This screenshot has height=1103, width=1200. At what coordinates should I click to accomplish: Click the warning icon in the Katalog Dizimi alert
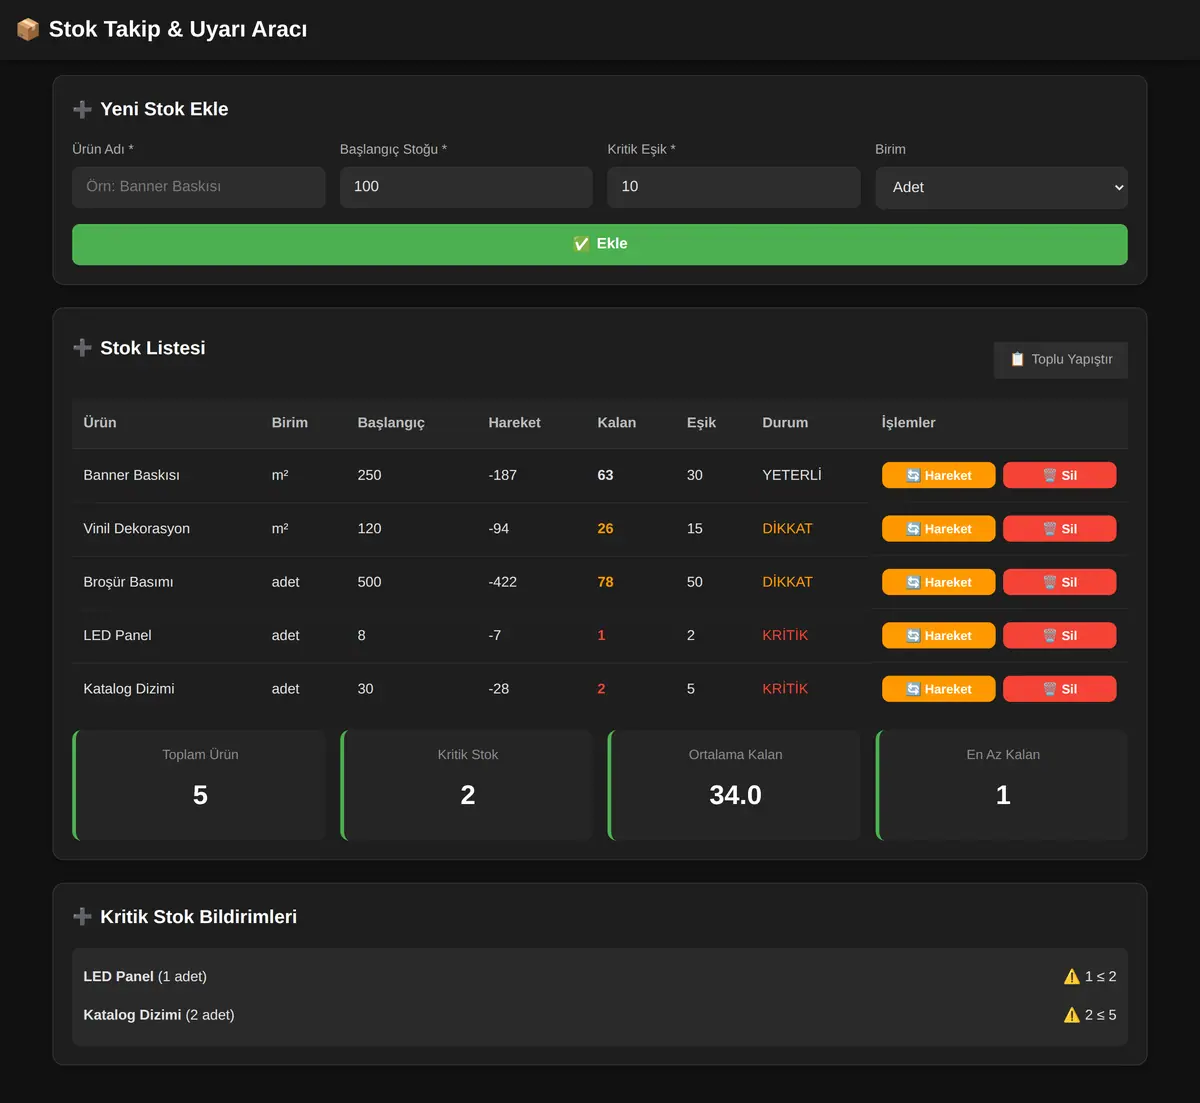click(x=1072, y=1015)
